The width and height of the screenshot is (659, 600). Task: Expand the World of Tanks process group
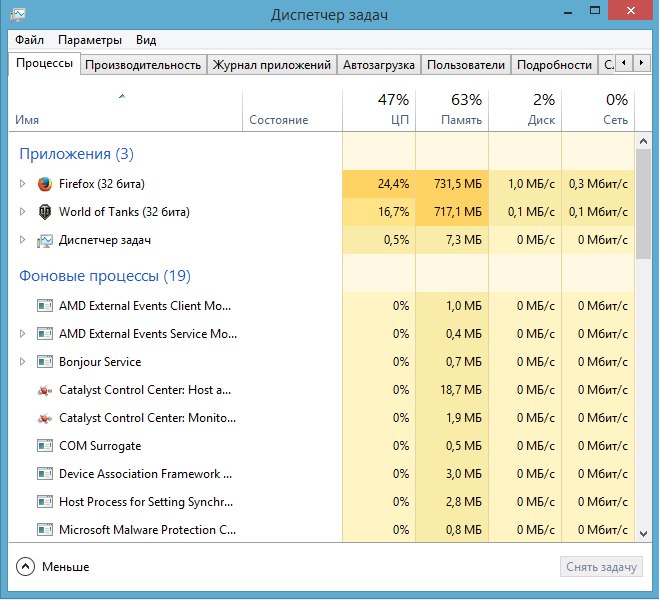click(x=22, y=212)
